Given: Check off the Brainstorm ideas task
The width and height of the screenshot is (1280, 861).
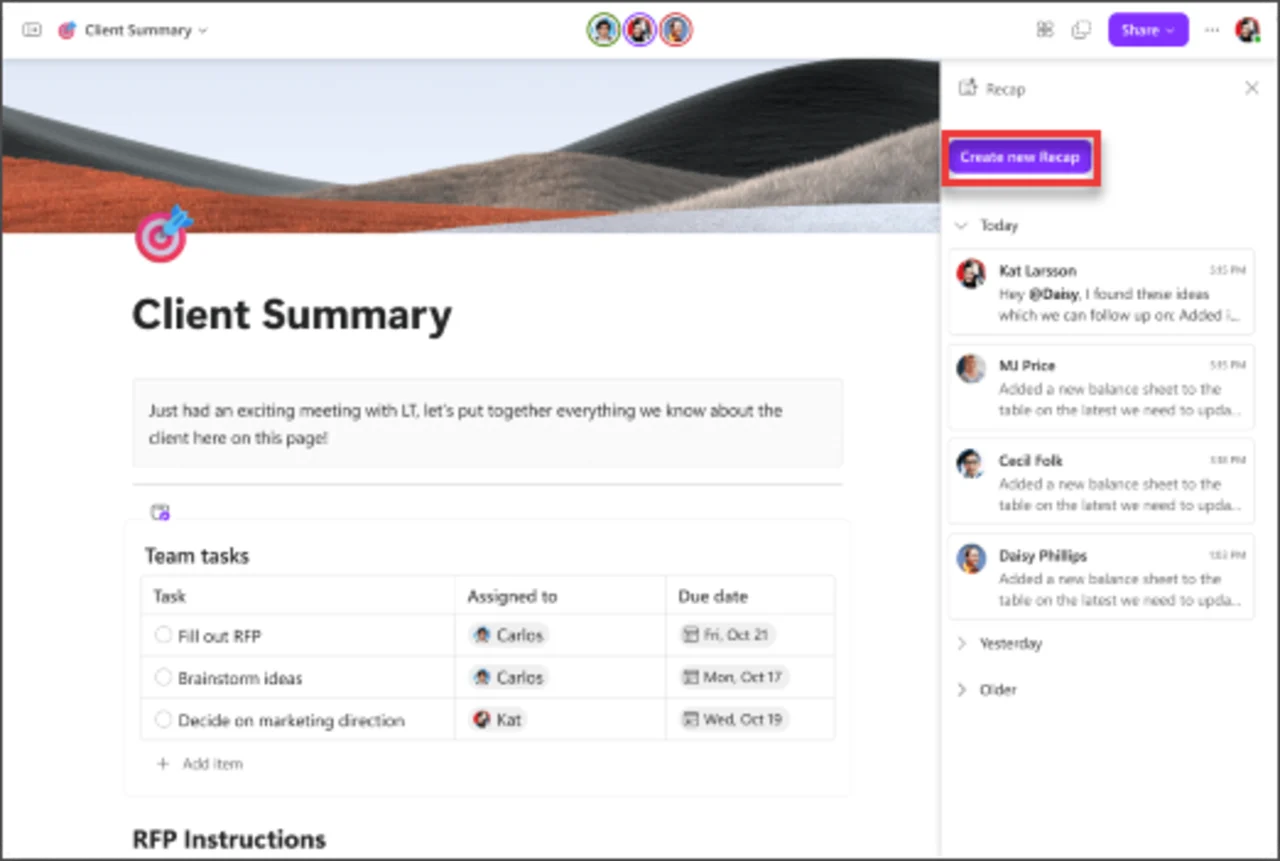Looking at the screenshot, I should [162, 677].
